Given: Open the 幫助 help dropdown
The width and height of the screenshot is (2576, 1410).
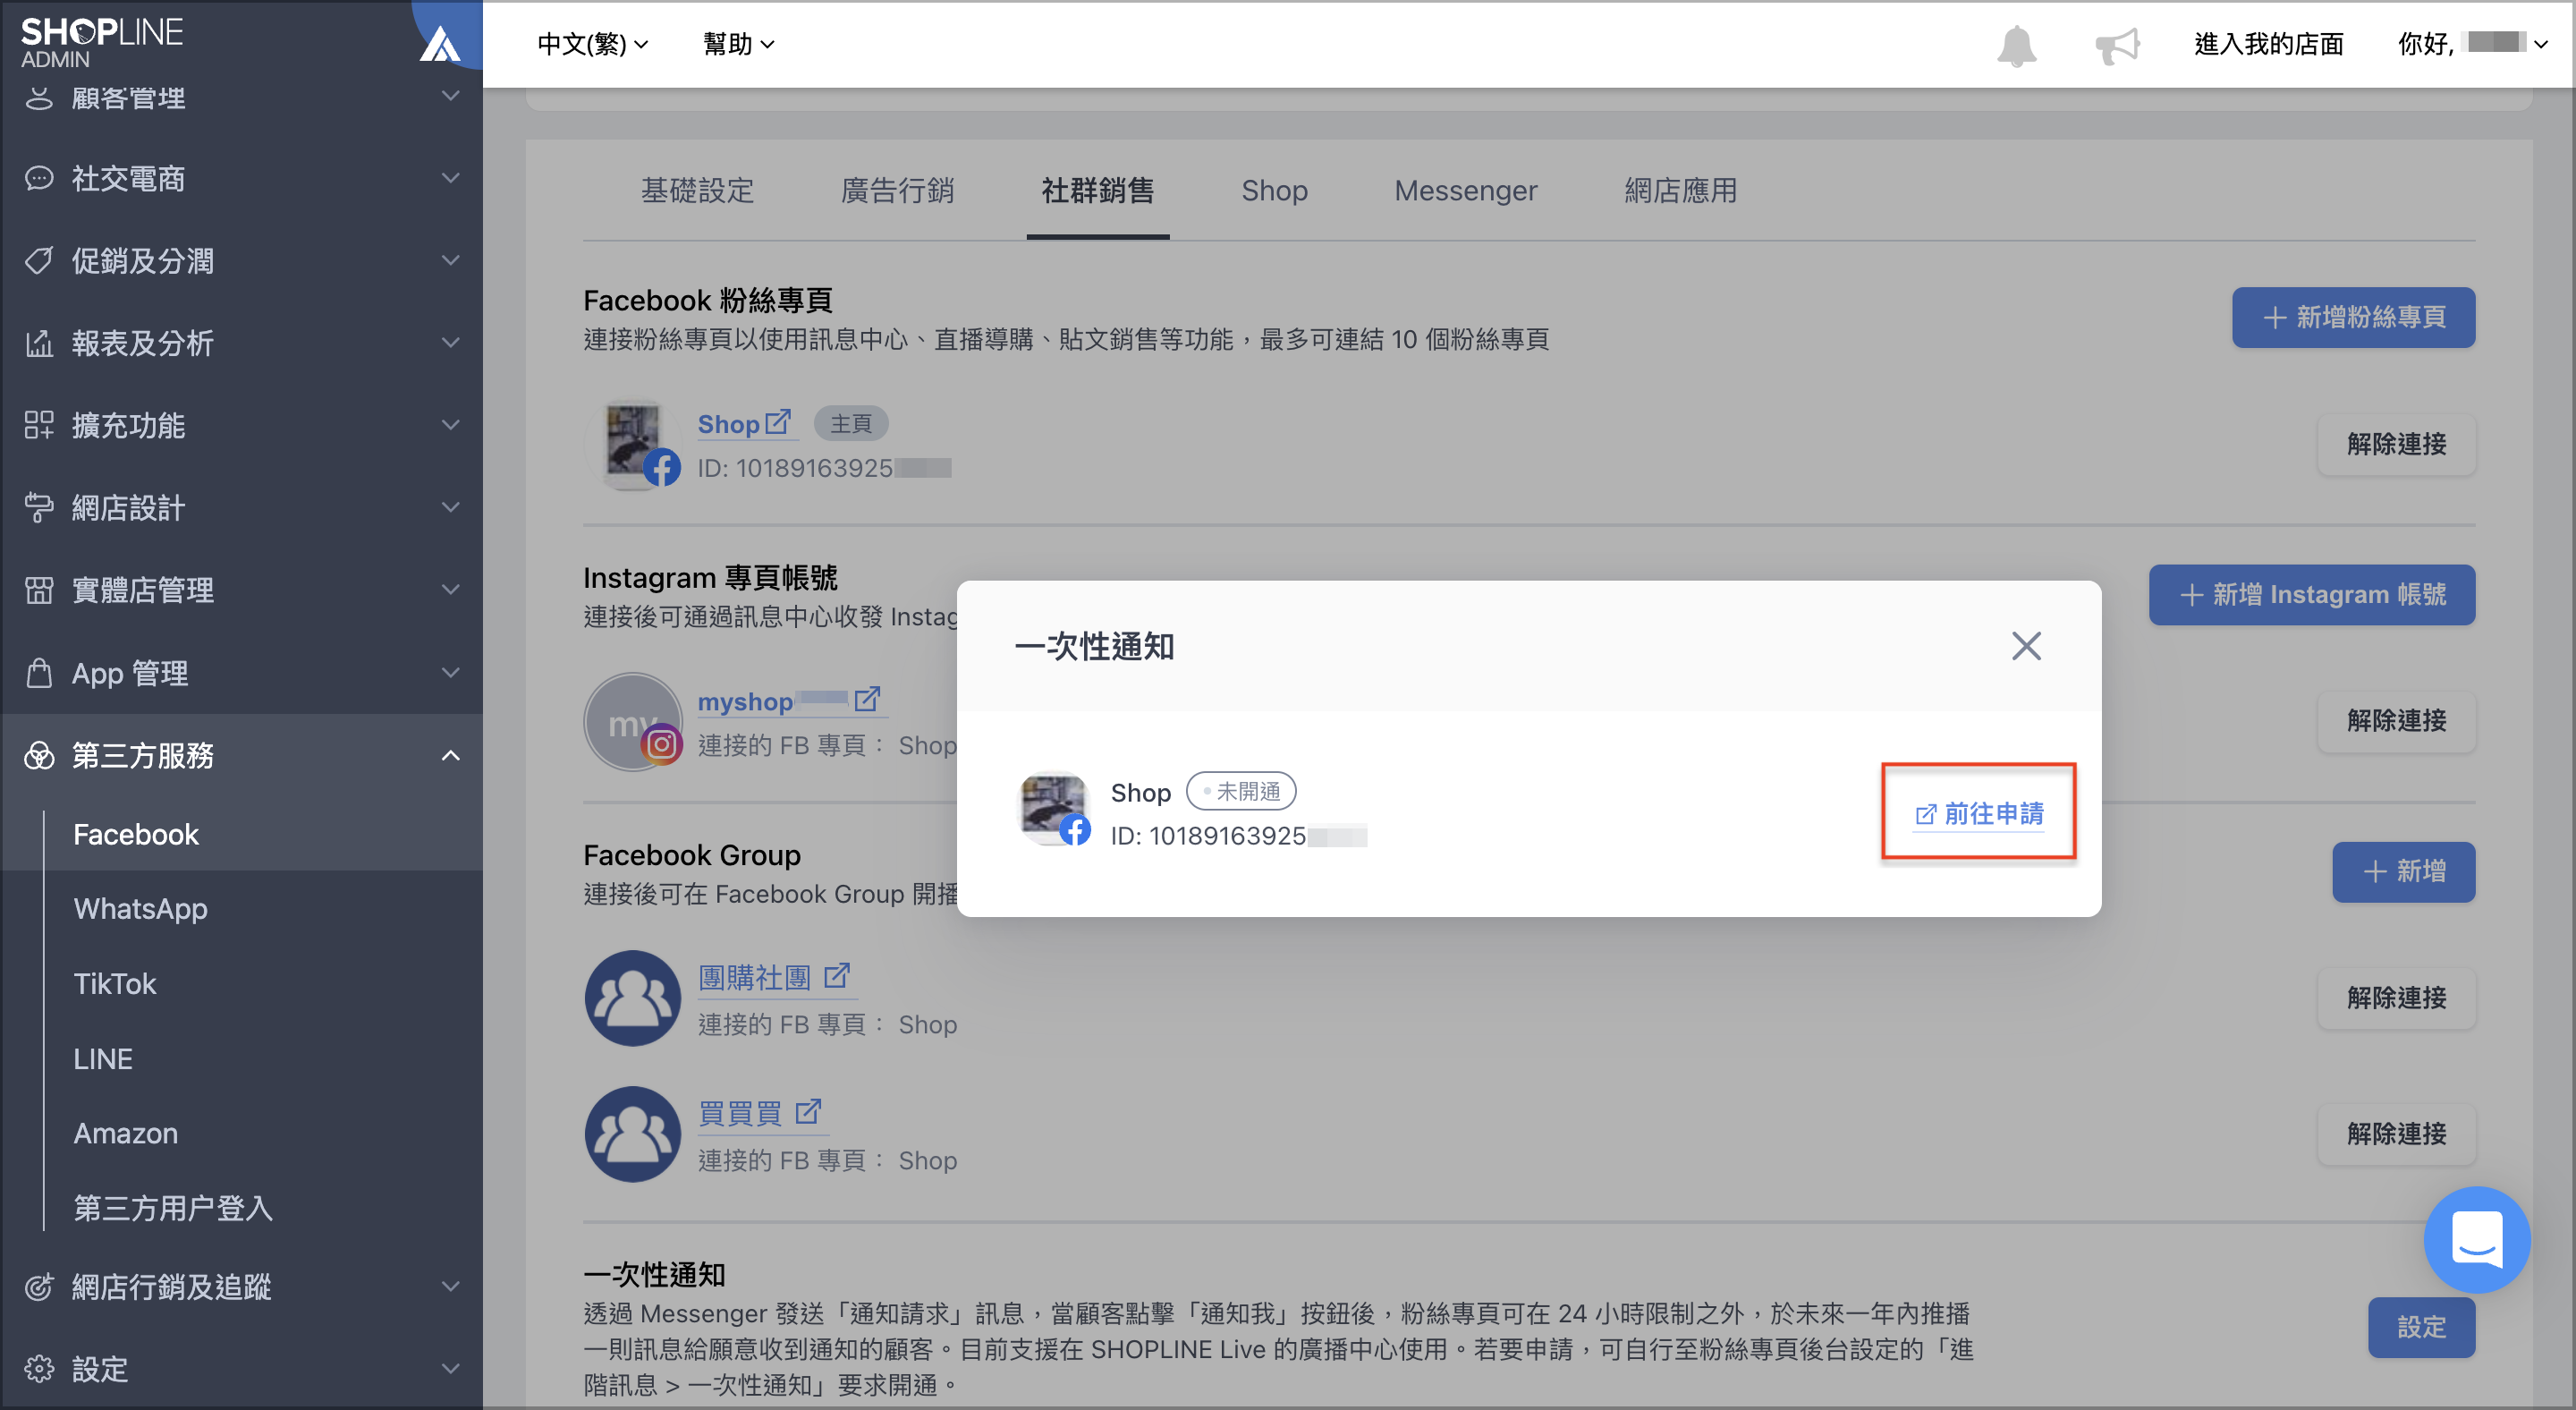Looking at the screenshot, I should pyautogui.click(x=738, y=44).
